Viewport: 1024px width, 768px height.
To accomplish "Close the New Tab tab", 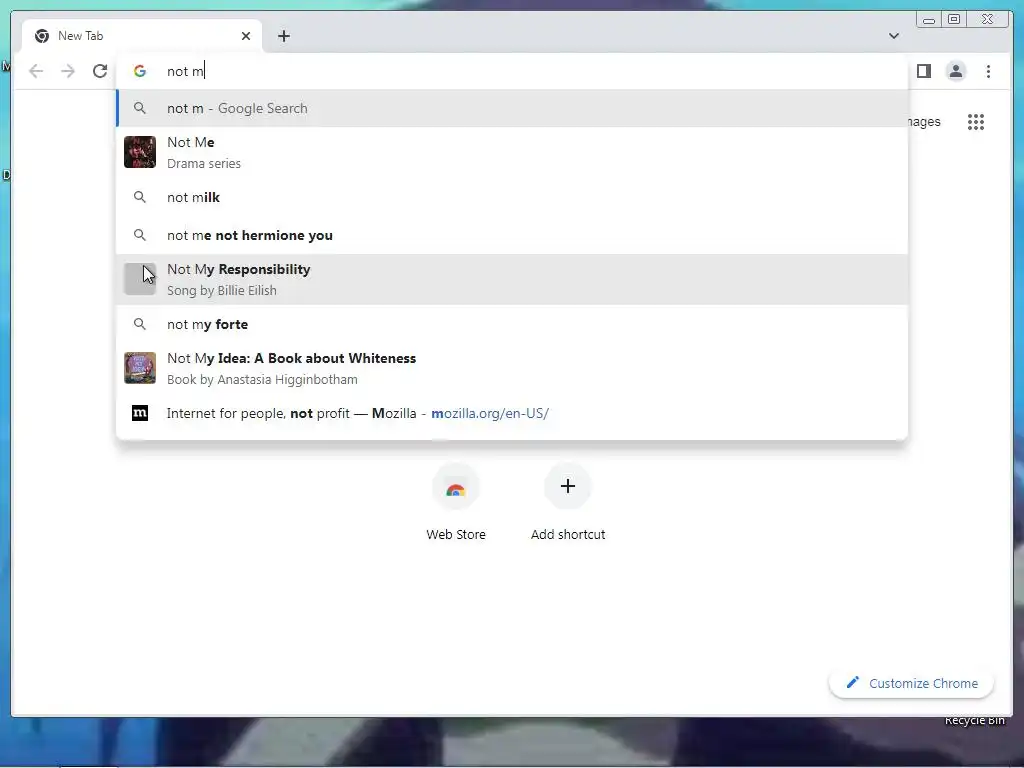I will point(246,36).
